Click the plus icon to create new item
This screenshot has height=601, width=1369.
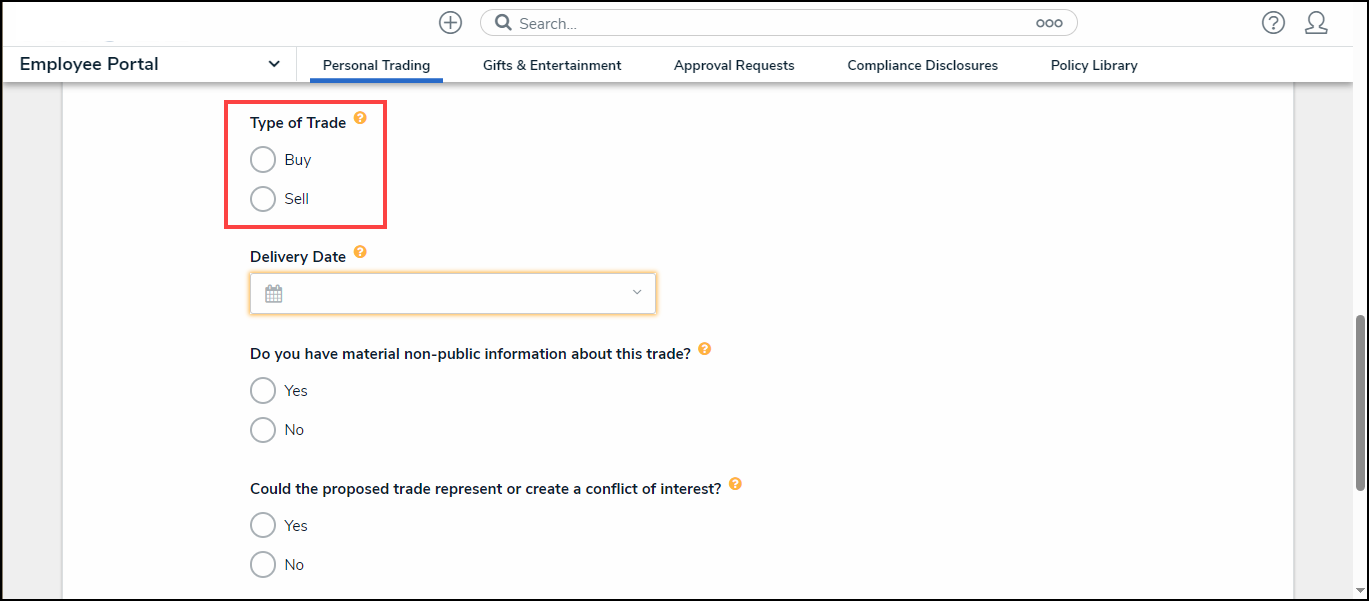[x=450, y=22]
